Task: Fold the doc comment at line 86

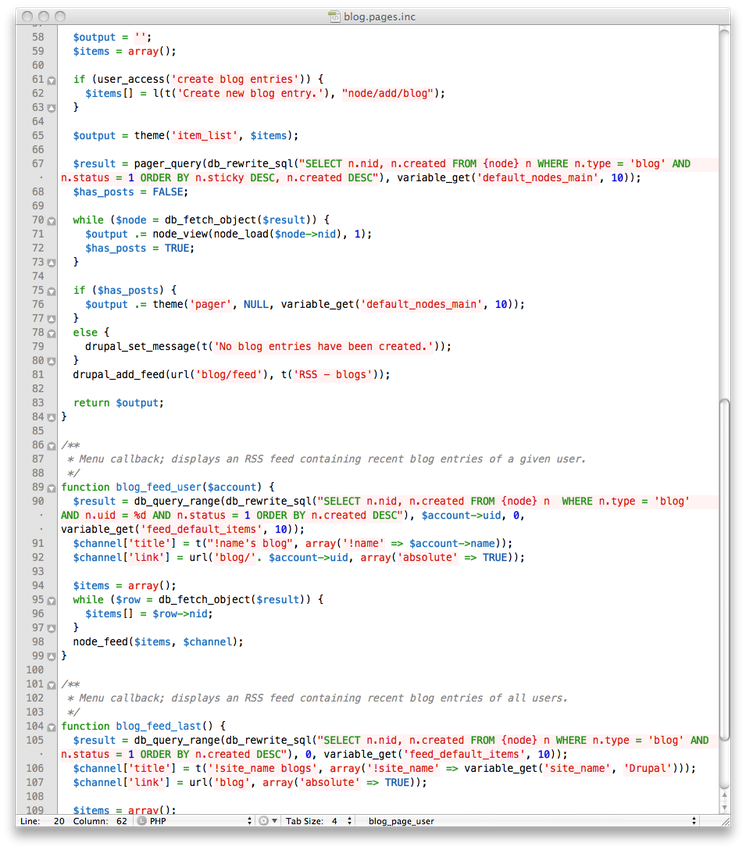Action: [x=52, y=446]
